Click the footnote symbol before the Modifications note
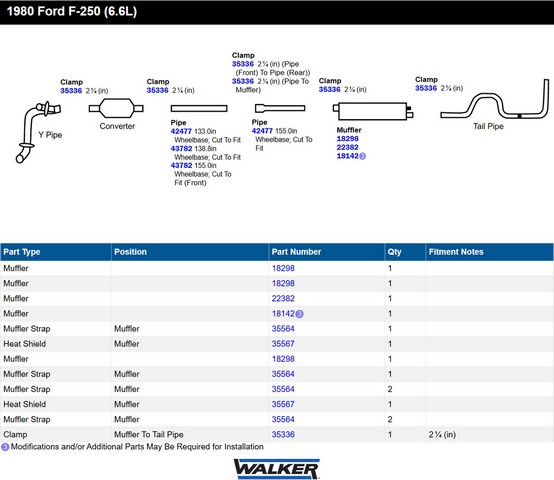The image size is (554, 480). (x=5, y=447)
